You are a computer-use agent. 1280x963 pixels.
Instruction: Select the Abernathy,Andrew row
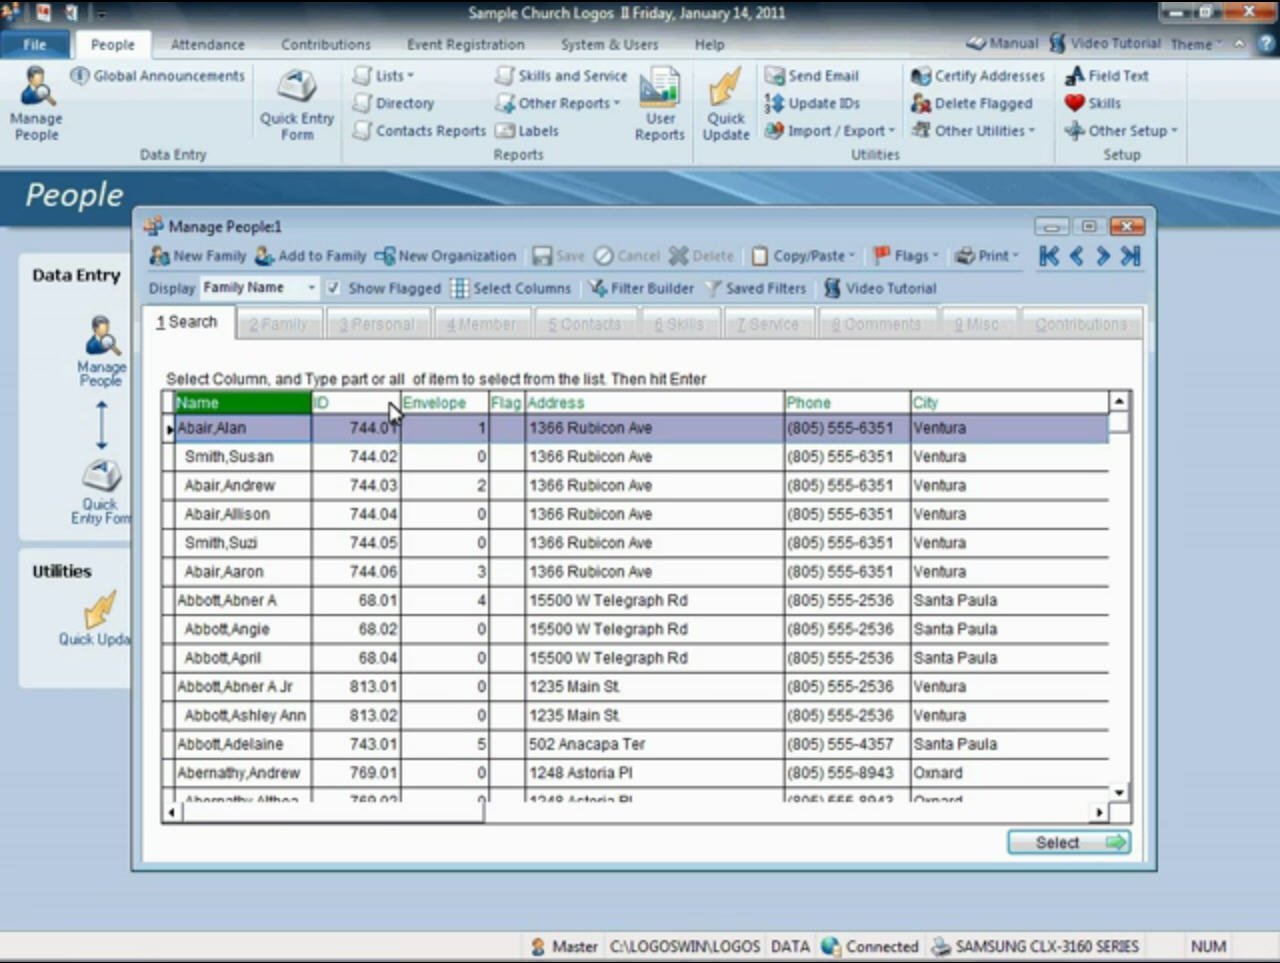[636, 773]
